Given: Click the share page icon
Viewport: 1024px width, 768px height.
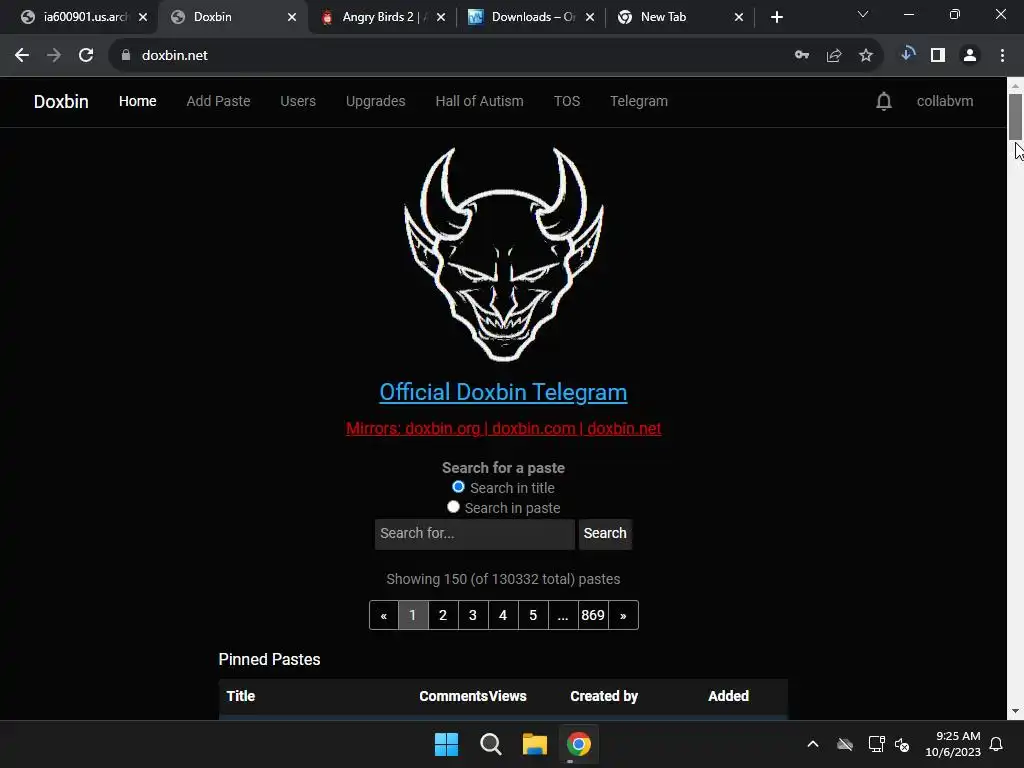Looking at the screenshot, I should 834,56.
